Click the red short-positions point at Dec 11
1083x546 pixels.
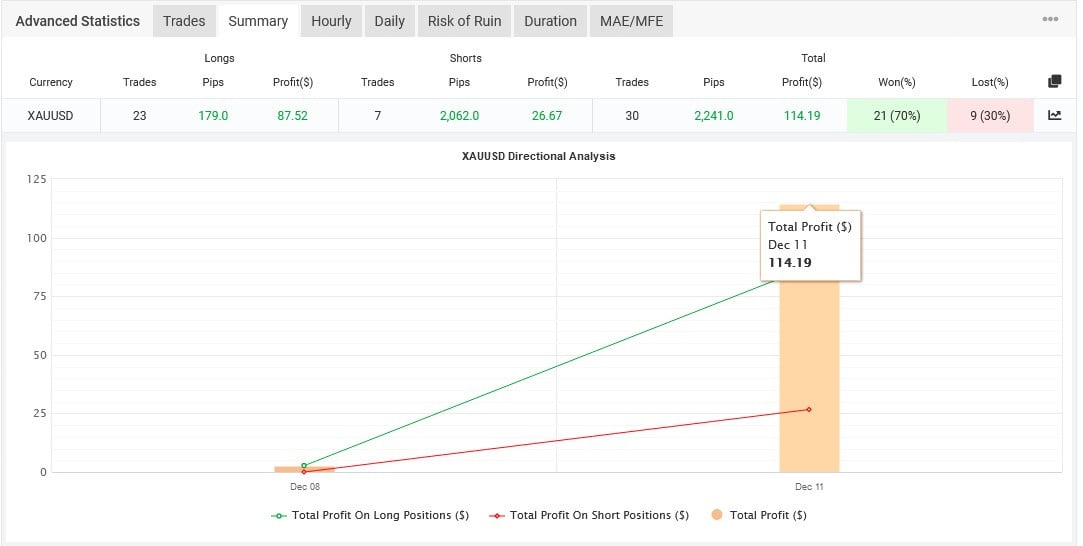click(809, 409)
